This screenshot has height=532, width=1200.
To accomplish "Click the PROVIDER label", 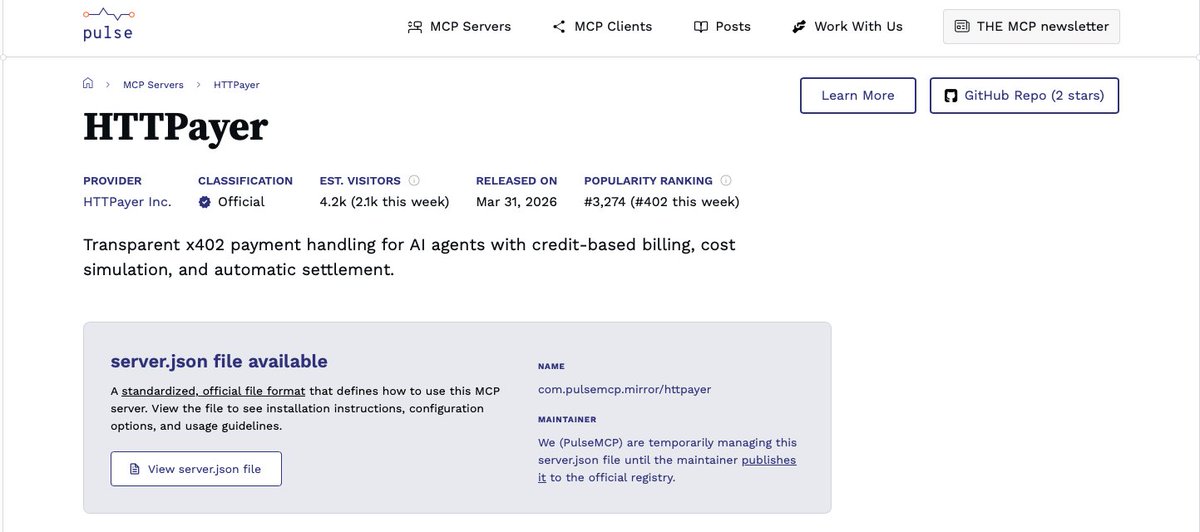I will (x=112, y=181).
